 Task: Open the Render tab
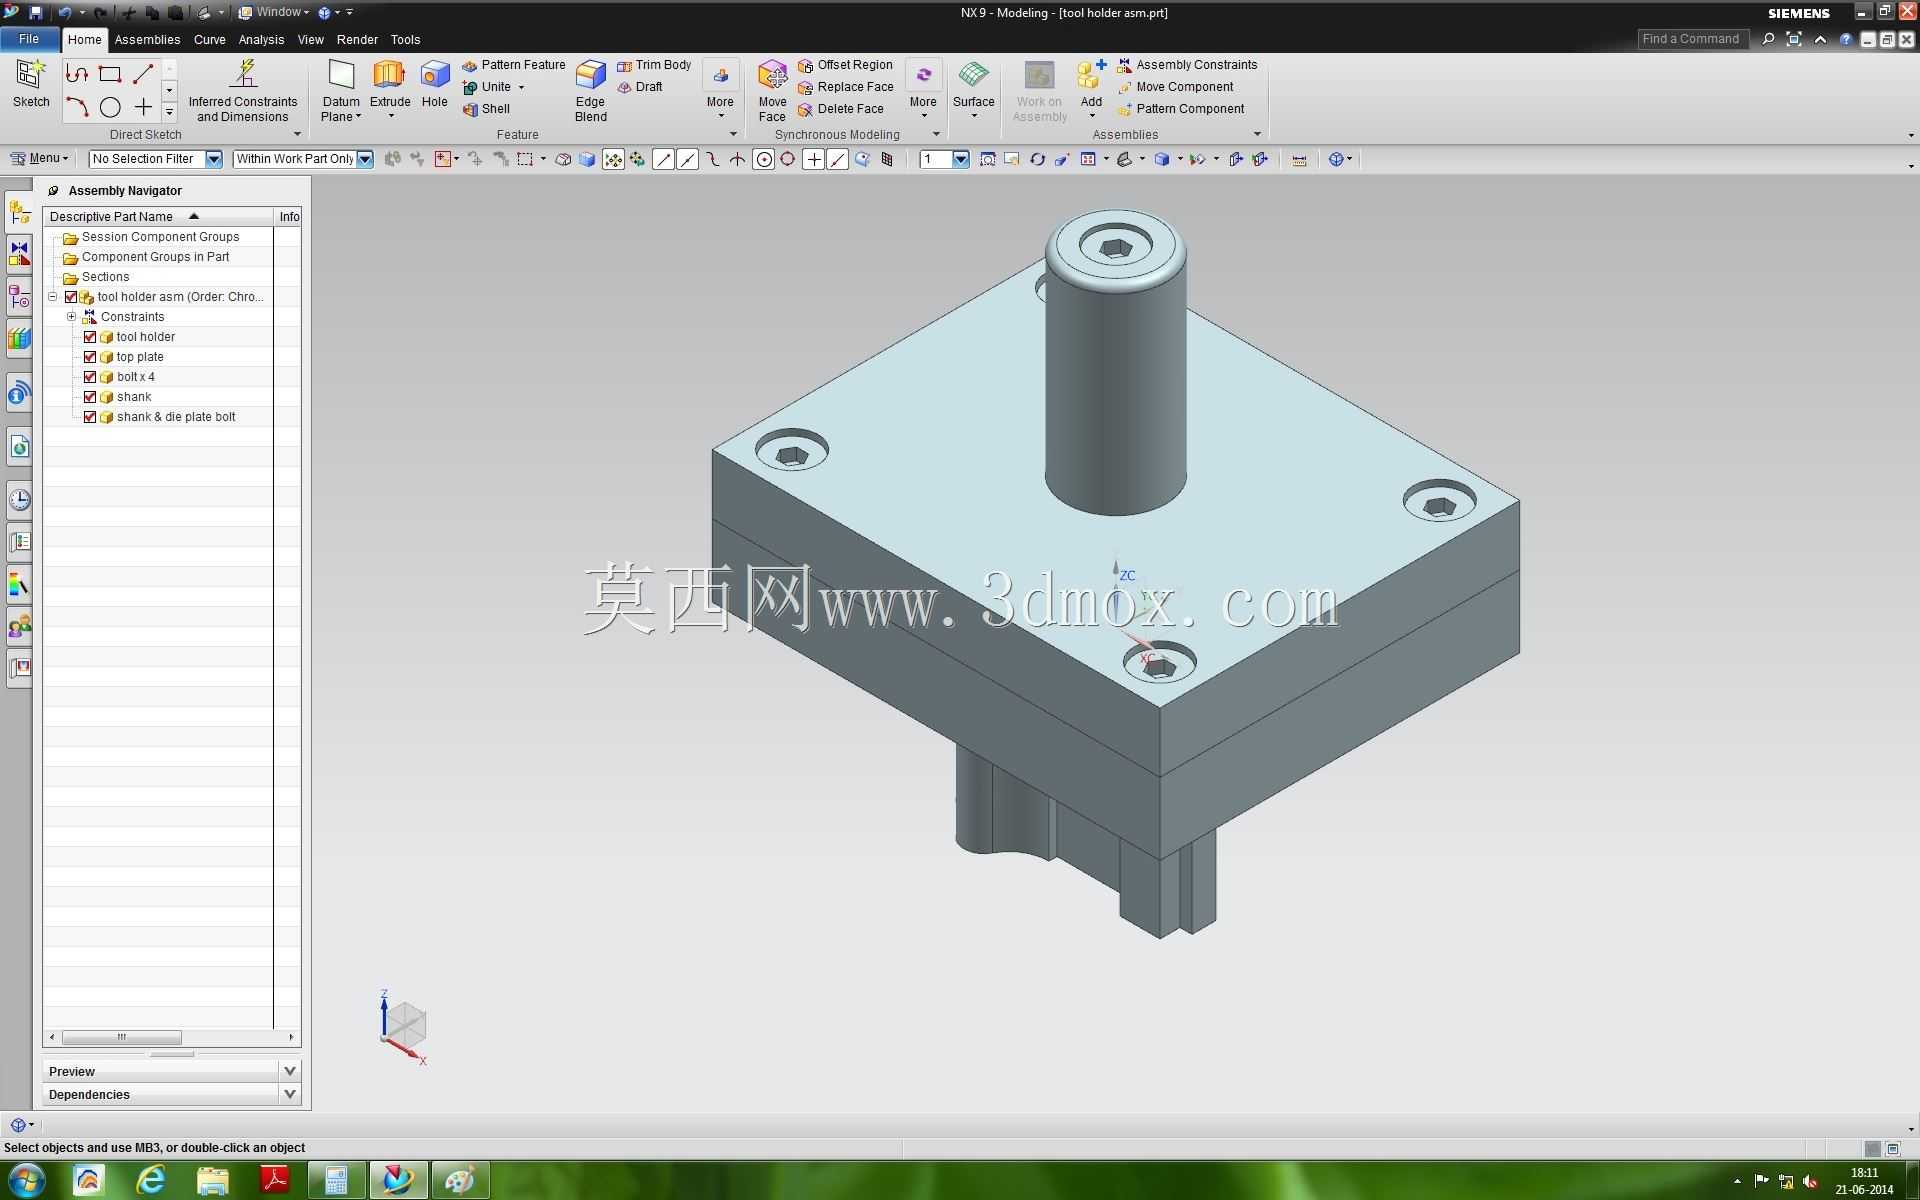point(357,40)
